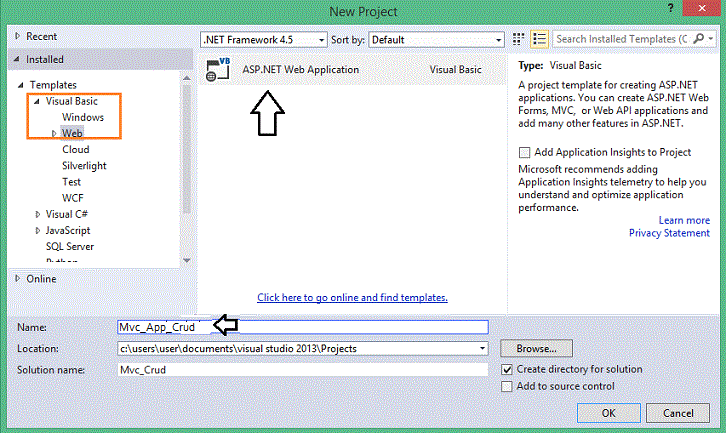Viewport: 726px width, 433px height.
Task: Collapse the Templates tree node
Action: point(21,85)
